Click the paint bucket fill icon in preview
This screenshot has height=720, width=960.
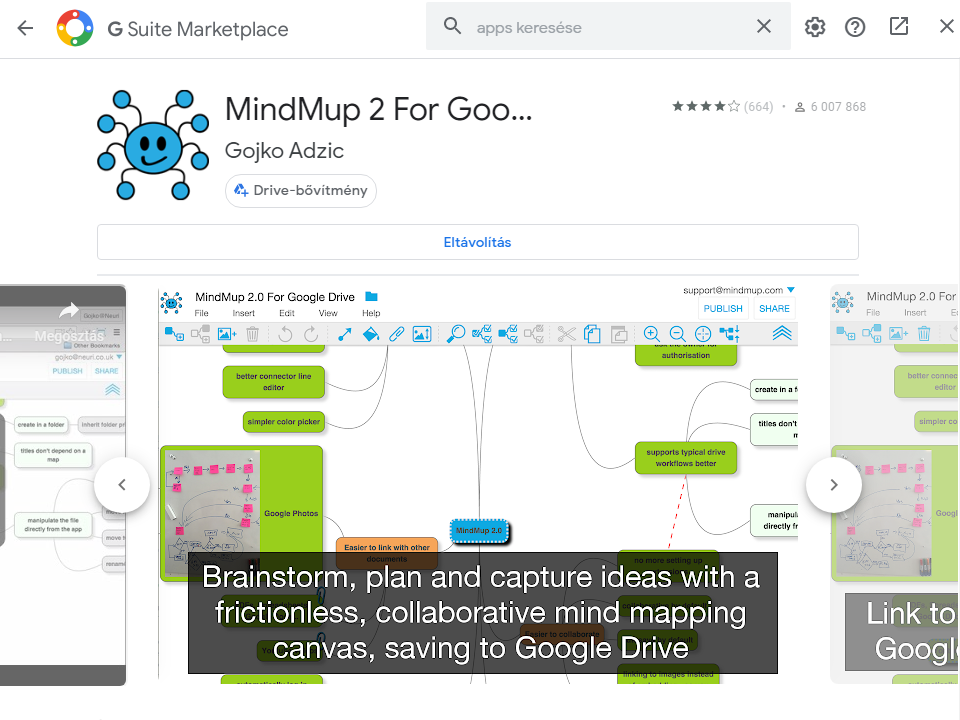(x=370, y=334)
